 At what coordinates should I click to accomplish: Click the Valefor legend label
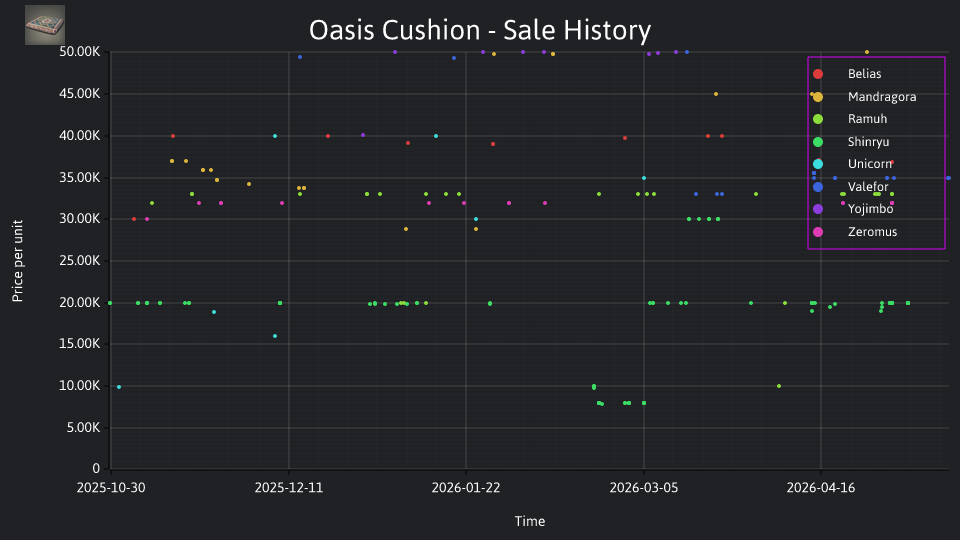(x=868, y=187)
